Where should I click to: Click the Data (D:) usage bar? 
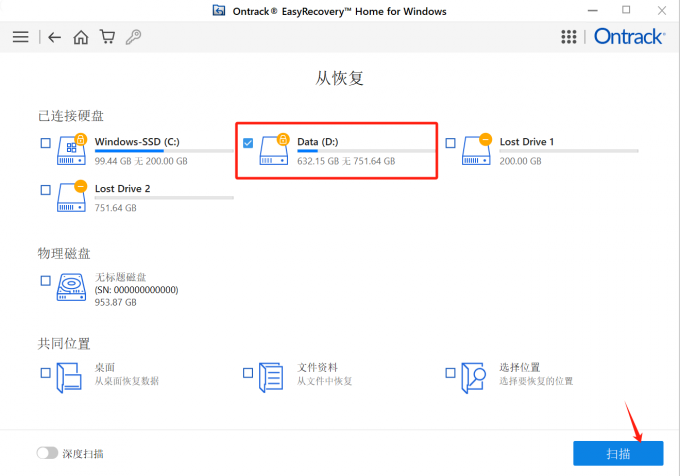click(366, 151)
